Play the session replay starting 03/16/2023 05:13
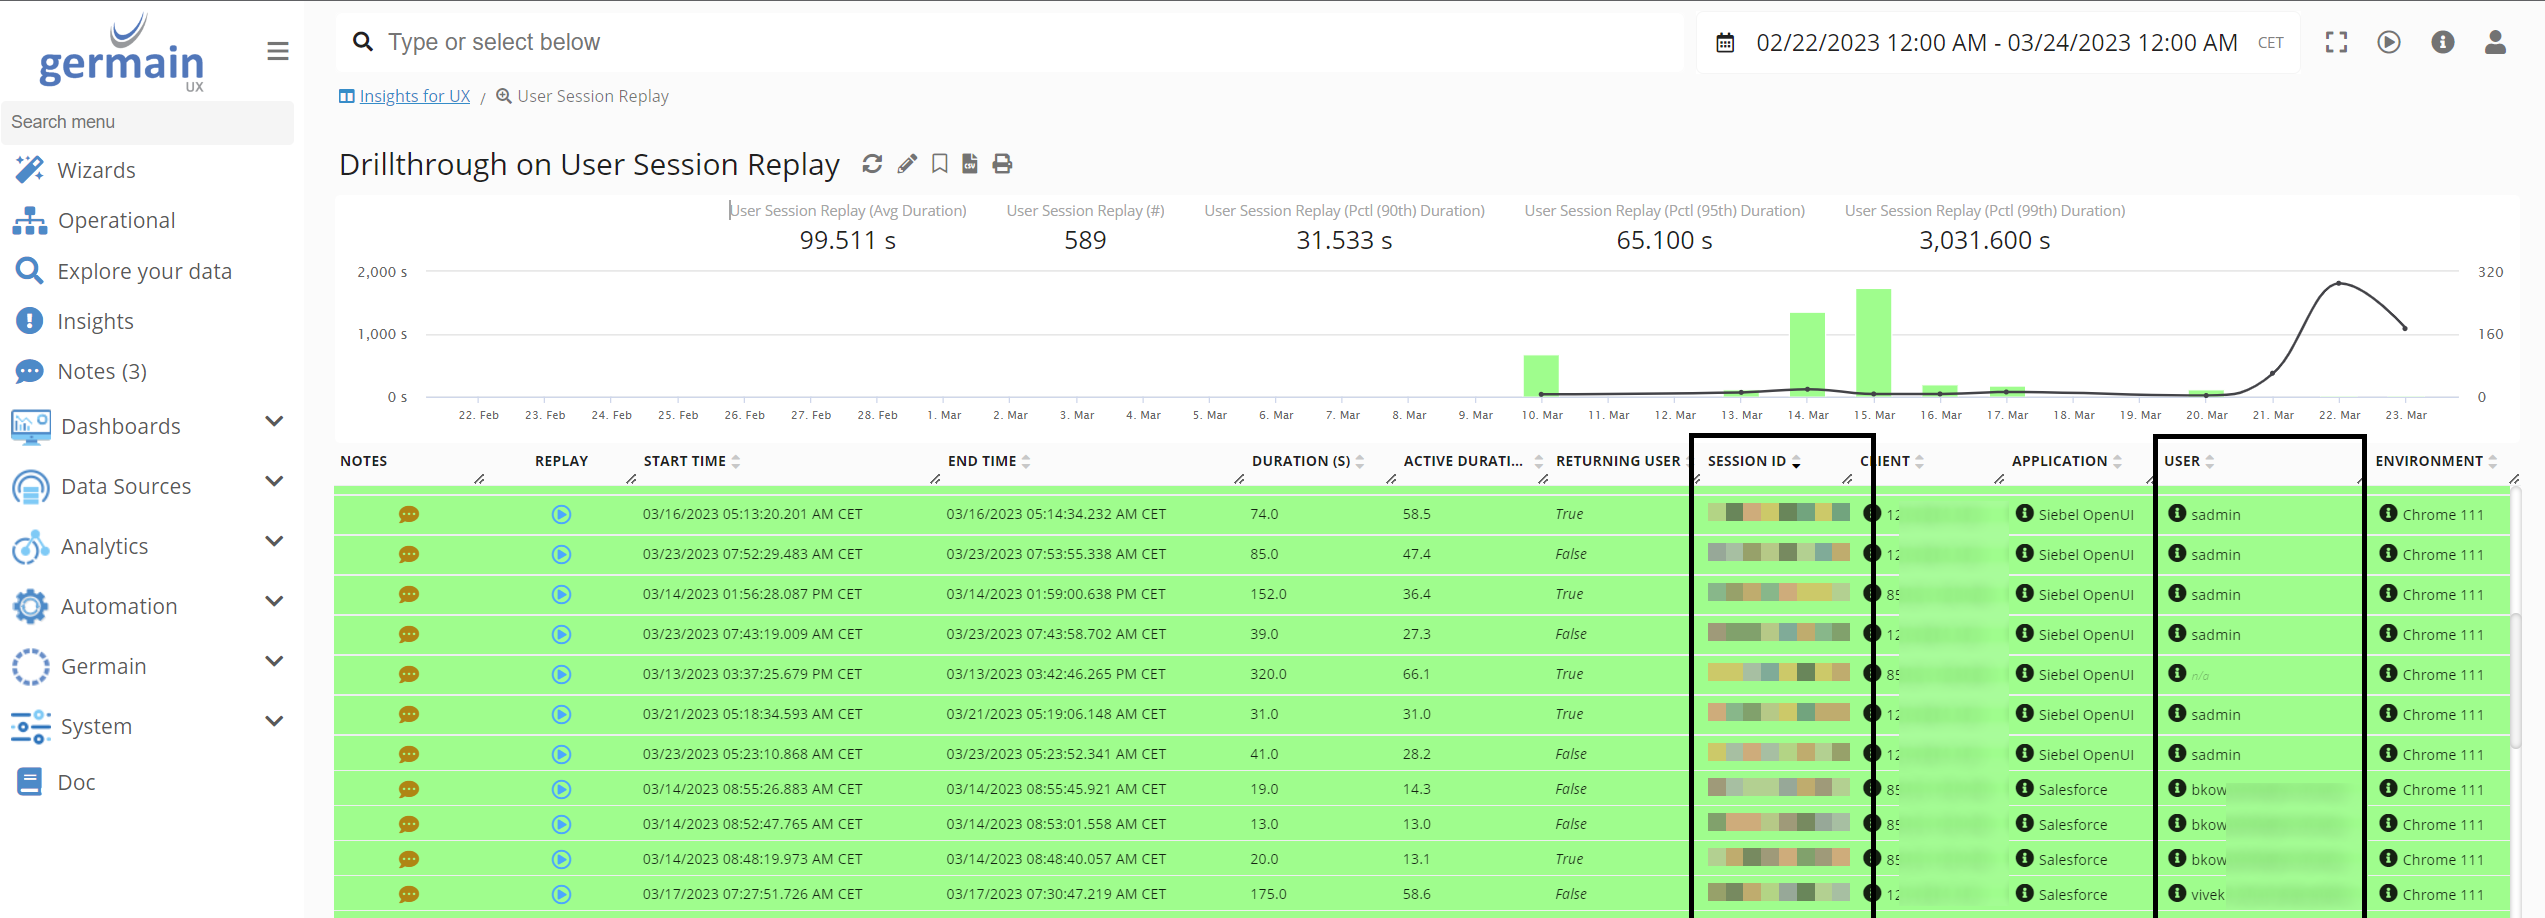Image resolution: width=2545 pixels, height=918 pixels. pos(561,514)
